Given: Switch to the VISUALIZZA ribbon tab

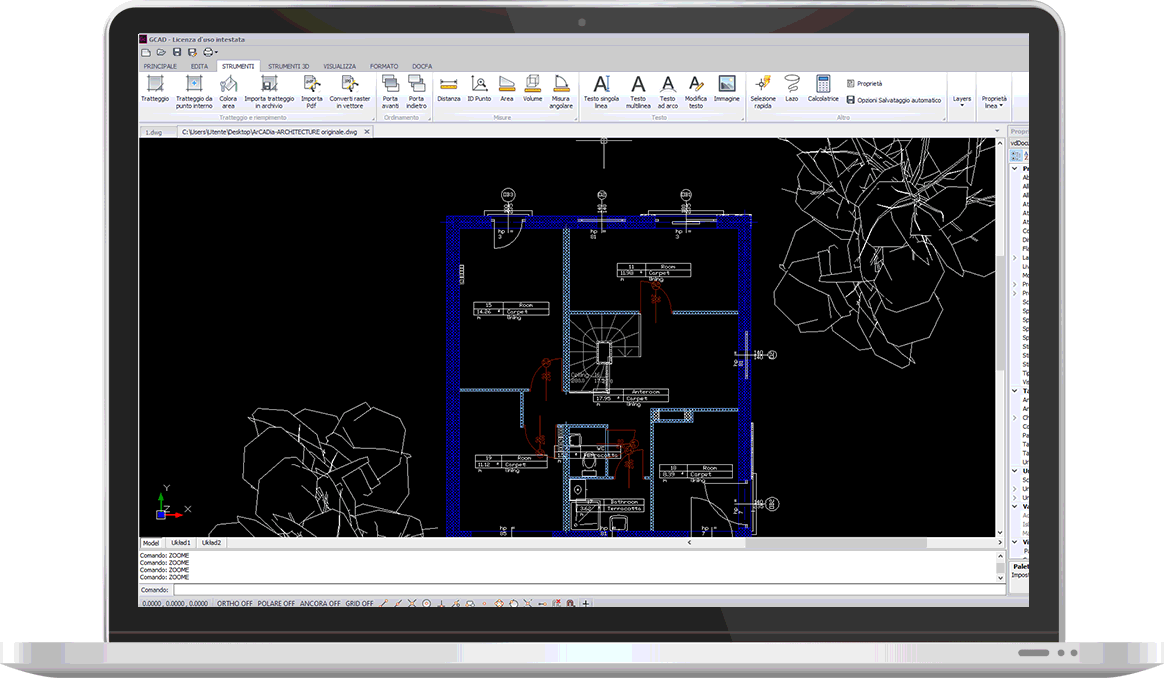Looking at the screenshot, I should 338,66.
